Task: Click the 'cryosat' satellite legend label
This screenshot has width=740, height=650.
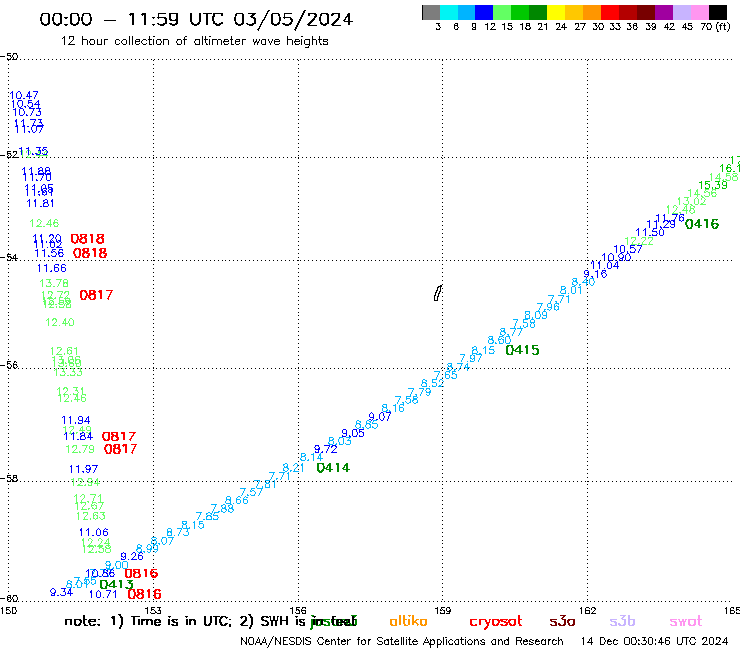Action: [496, 621]
